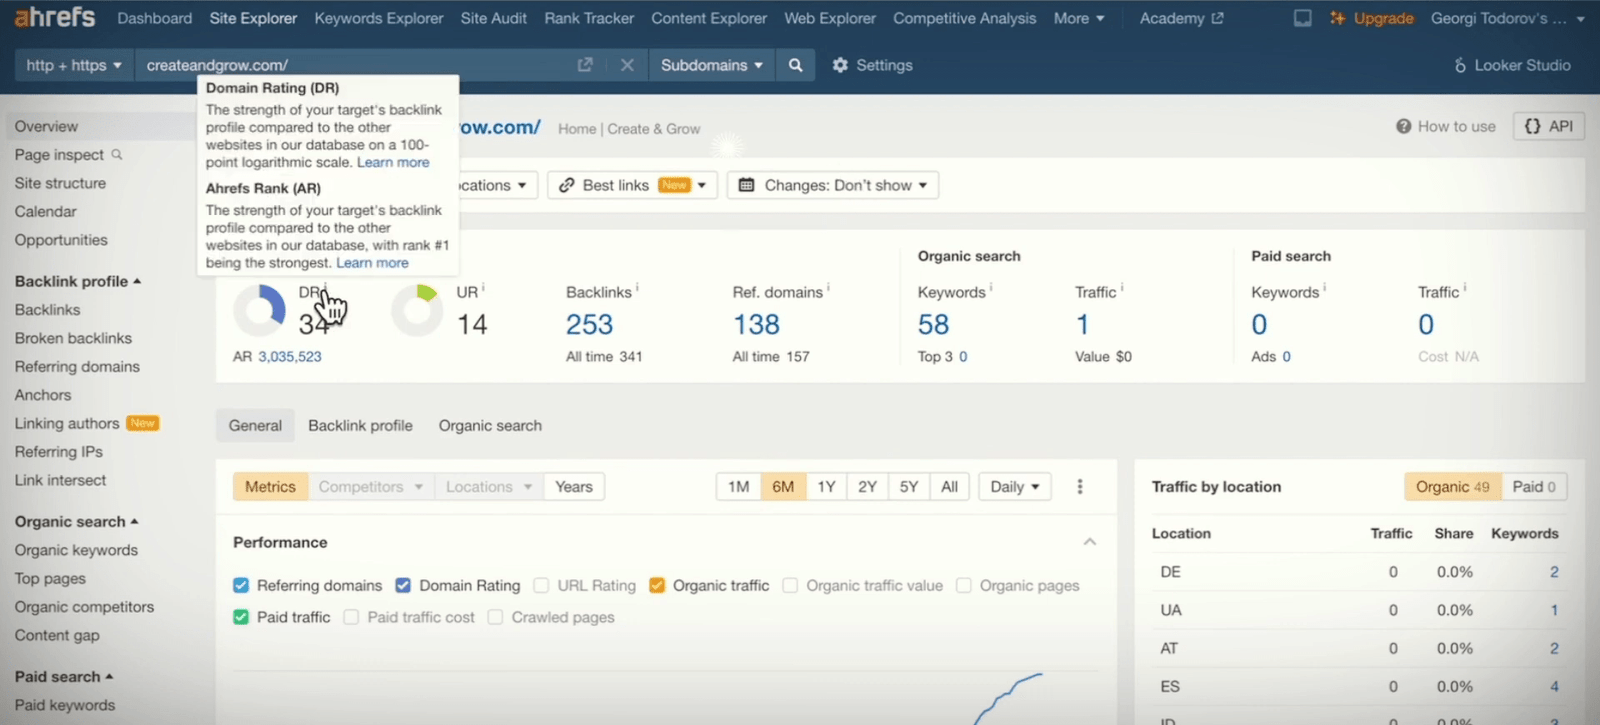Enable Crawled pages checkbox
The image size is (1600, 725).
point(495,617)
